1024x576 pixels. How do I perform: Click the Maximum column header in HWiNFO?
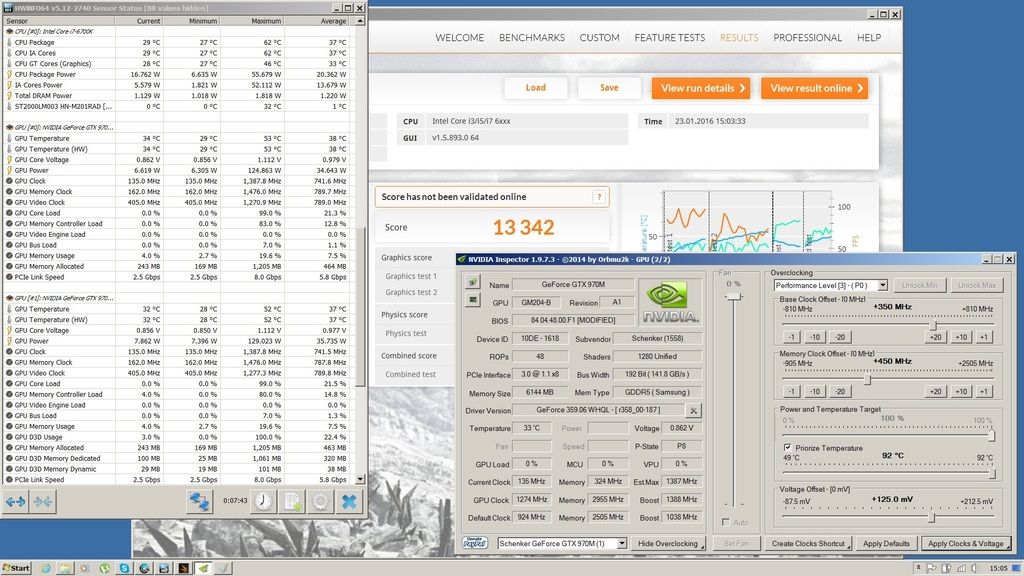coord(251,21)
